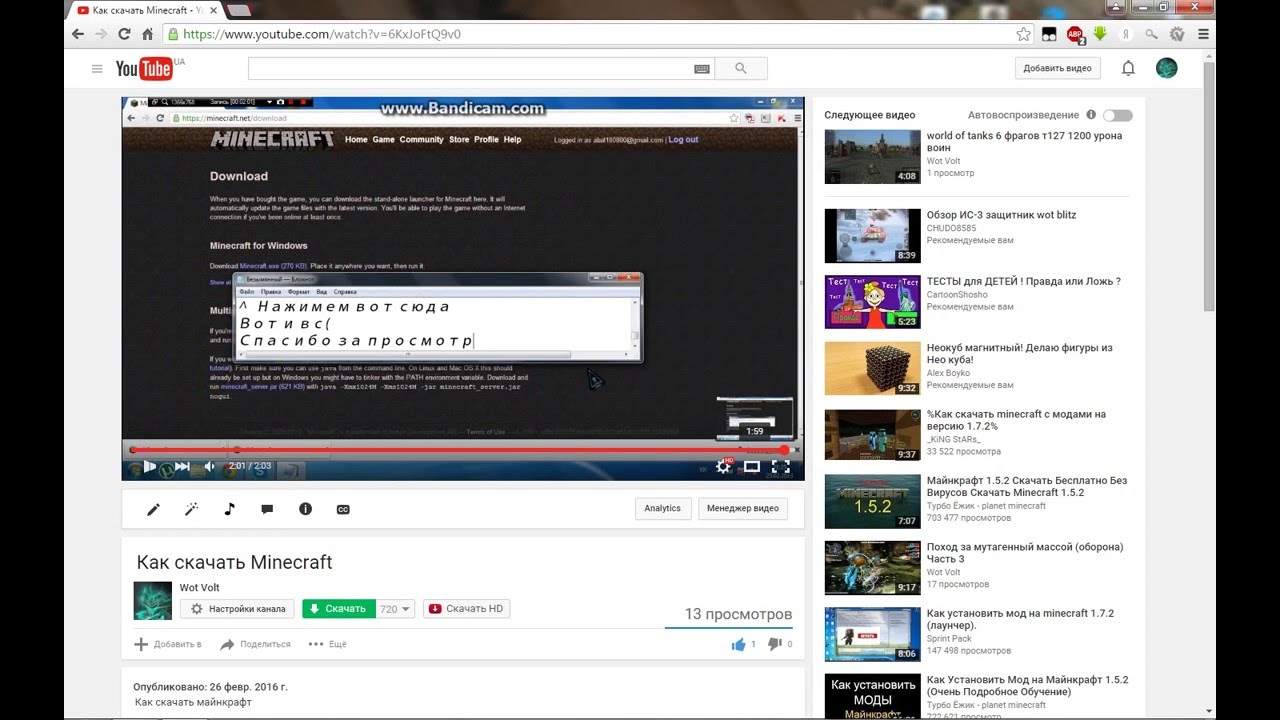Open new tab button
1280x720 pixels.
[239, 10]
